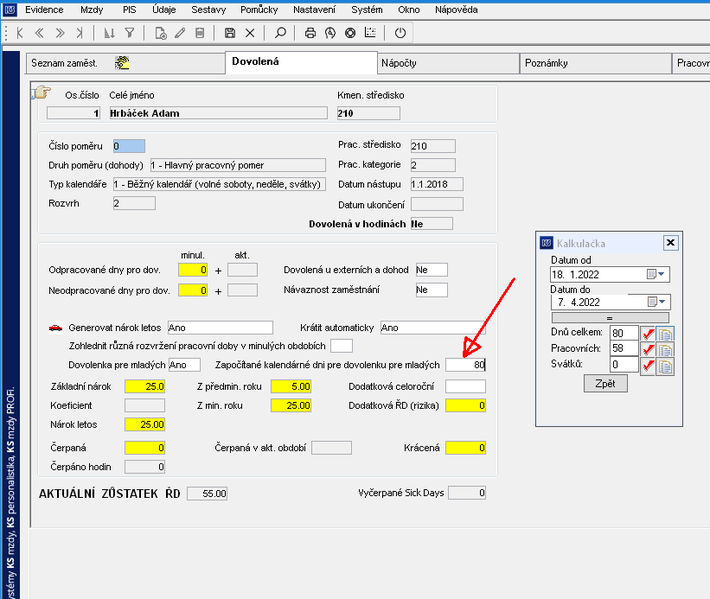Open the filter funnel tool
This screenshot has height=599, width=710.
[x=130, y=33]
